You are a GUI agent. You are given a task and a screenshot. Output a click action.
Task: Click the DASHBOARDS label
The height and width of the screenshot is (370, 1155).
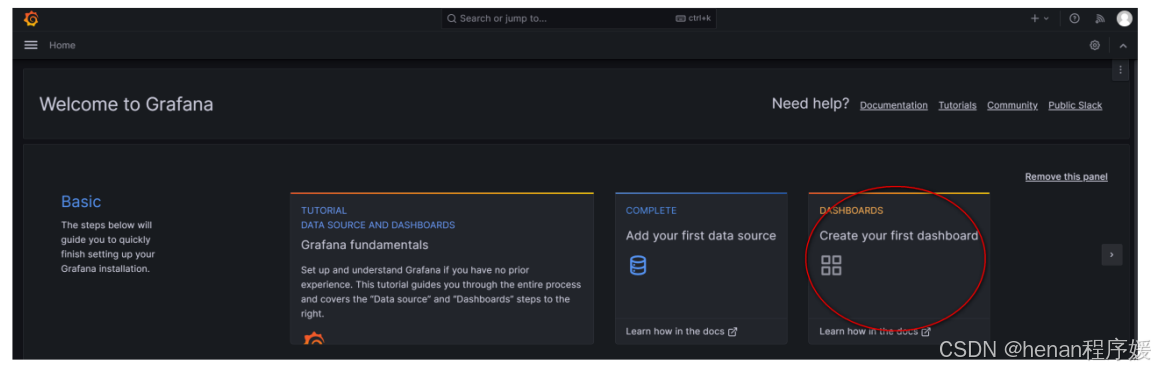(x=851, y=210)
